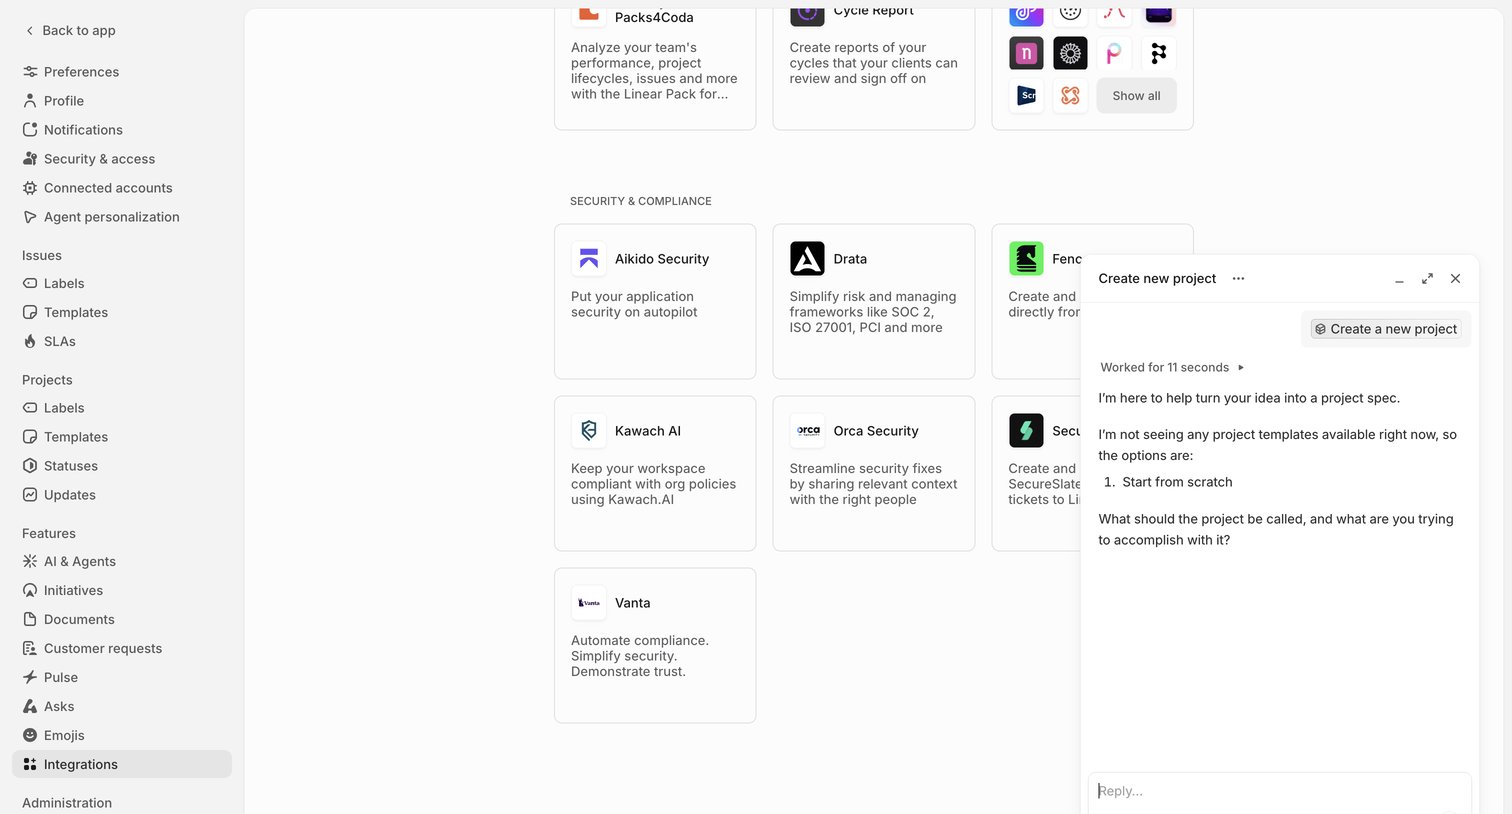Open the Cycle Report integration card
The height and width of the screenshot is (814, 1512).
coord(874,68)
